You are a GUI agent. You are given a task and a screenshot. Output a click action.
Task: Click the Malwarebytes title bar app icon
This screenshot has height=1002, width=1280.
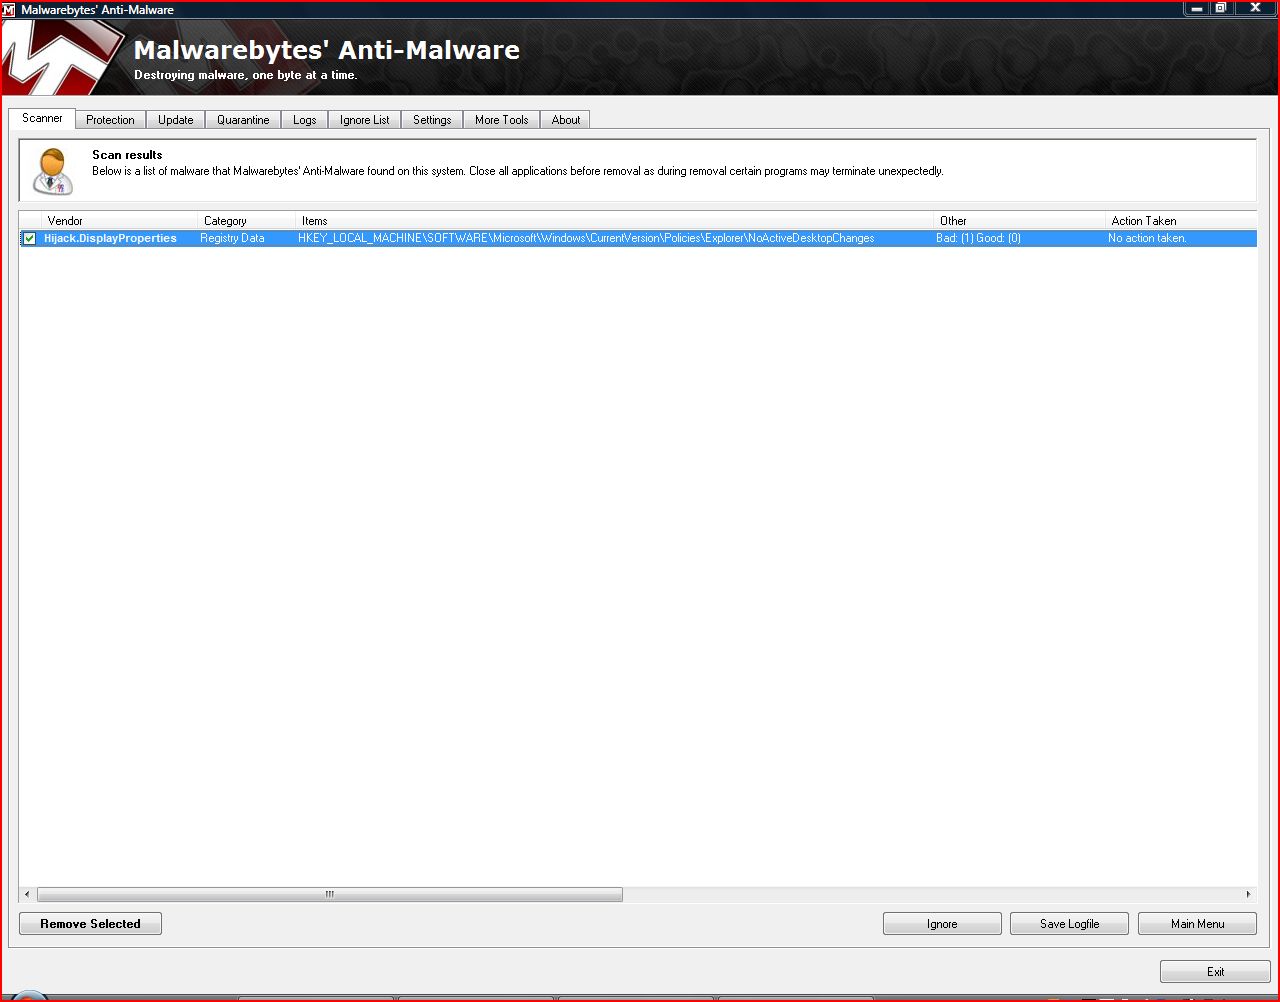[10, 10]
